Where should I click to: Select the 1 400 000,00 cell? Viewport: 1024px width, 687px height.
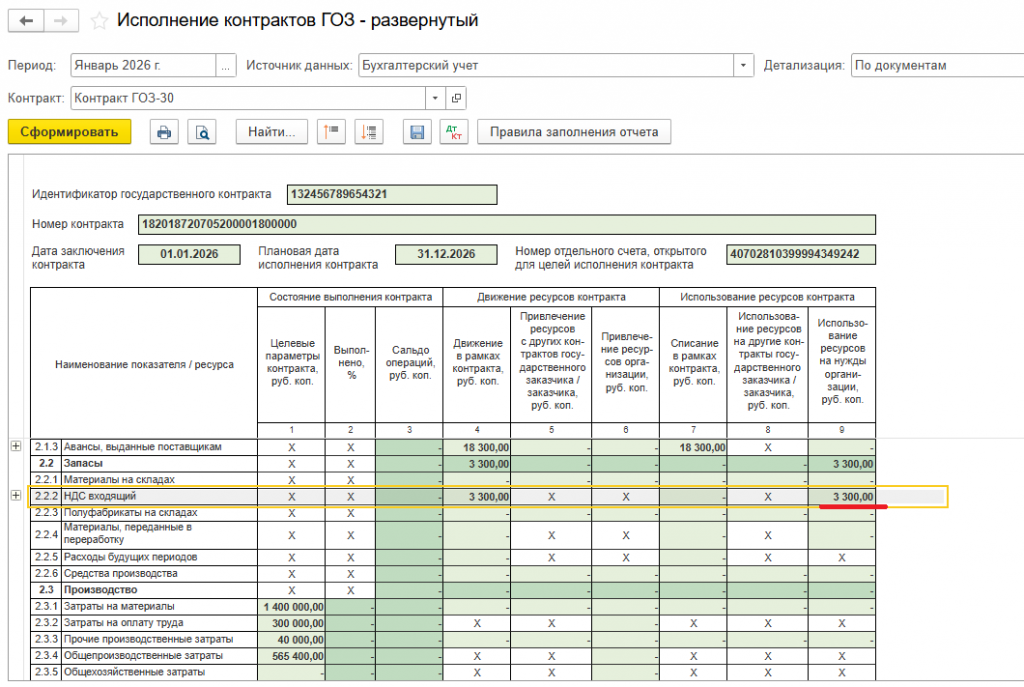pyautogui.click(x=291, y=607)
